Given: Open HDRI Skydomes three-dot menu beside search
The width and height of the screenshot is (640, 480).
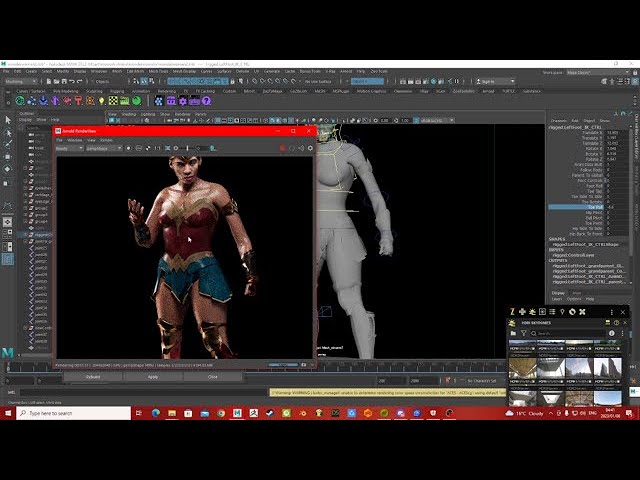Looking at the screenshot, I should coord(622,333).
